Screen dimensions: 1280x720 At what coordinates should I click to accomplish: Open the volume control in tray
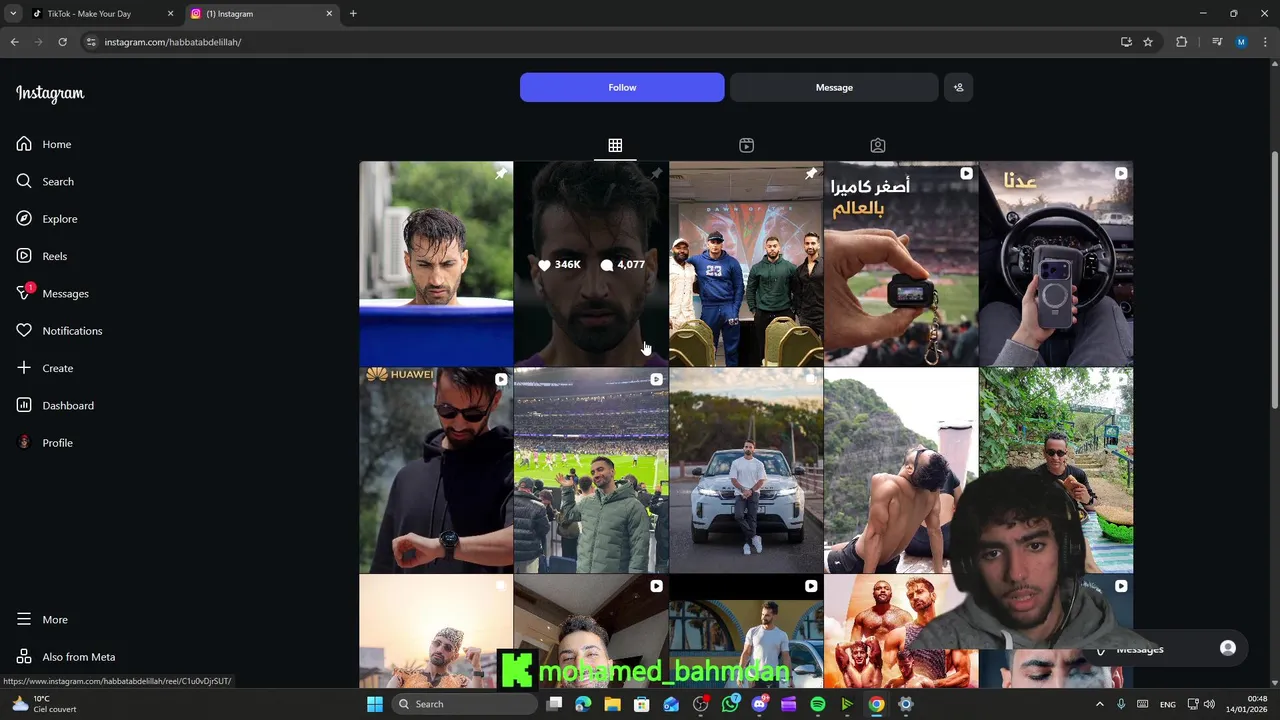(1209, 704)
